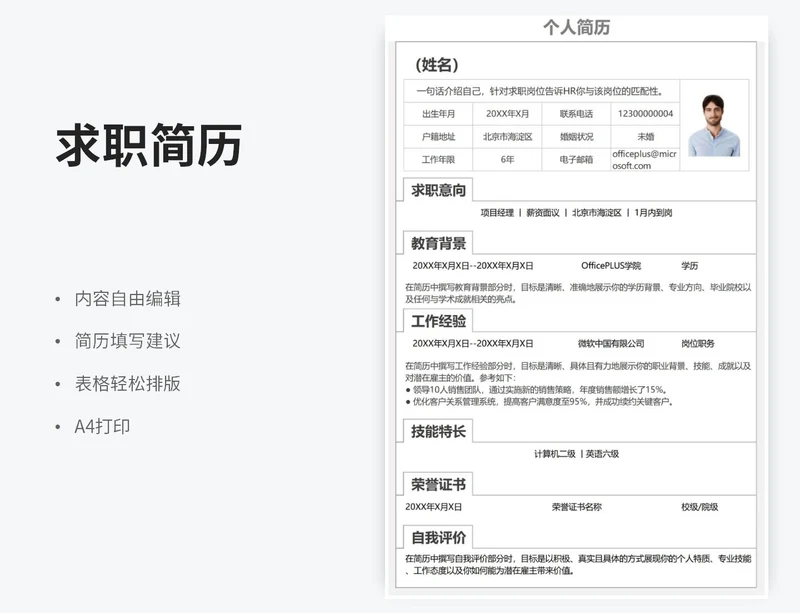
Task: Click the bullet about customer relationship system
Action: pyautogui.click(x=540, y=402)
